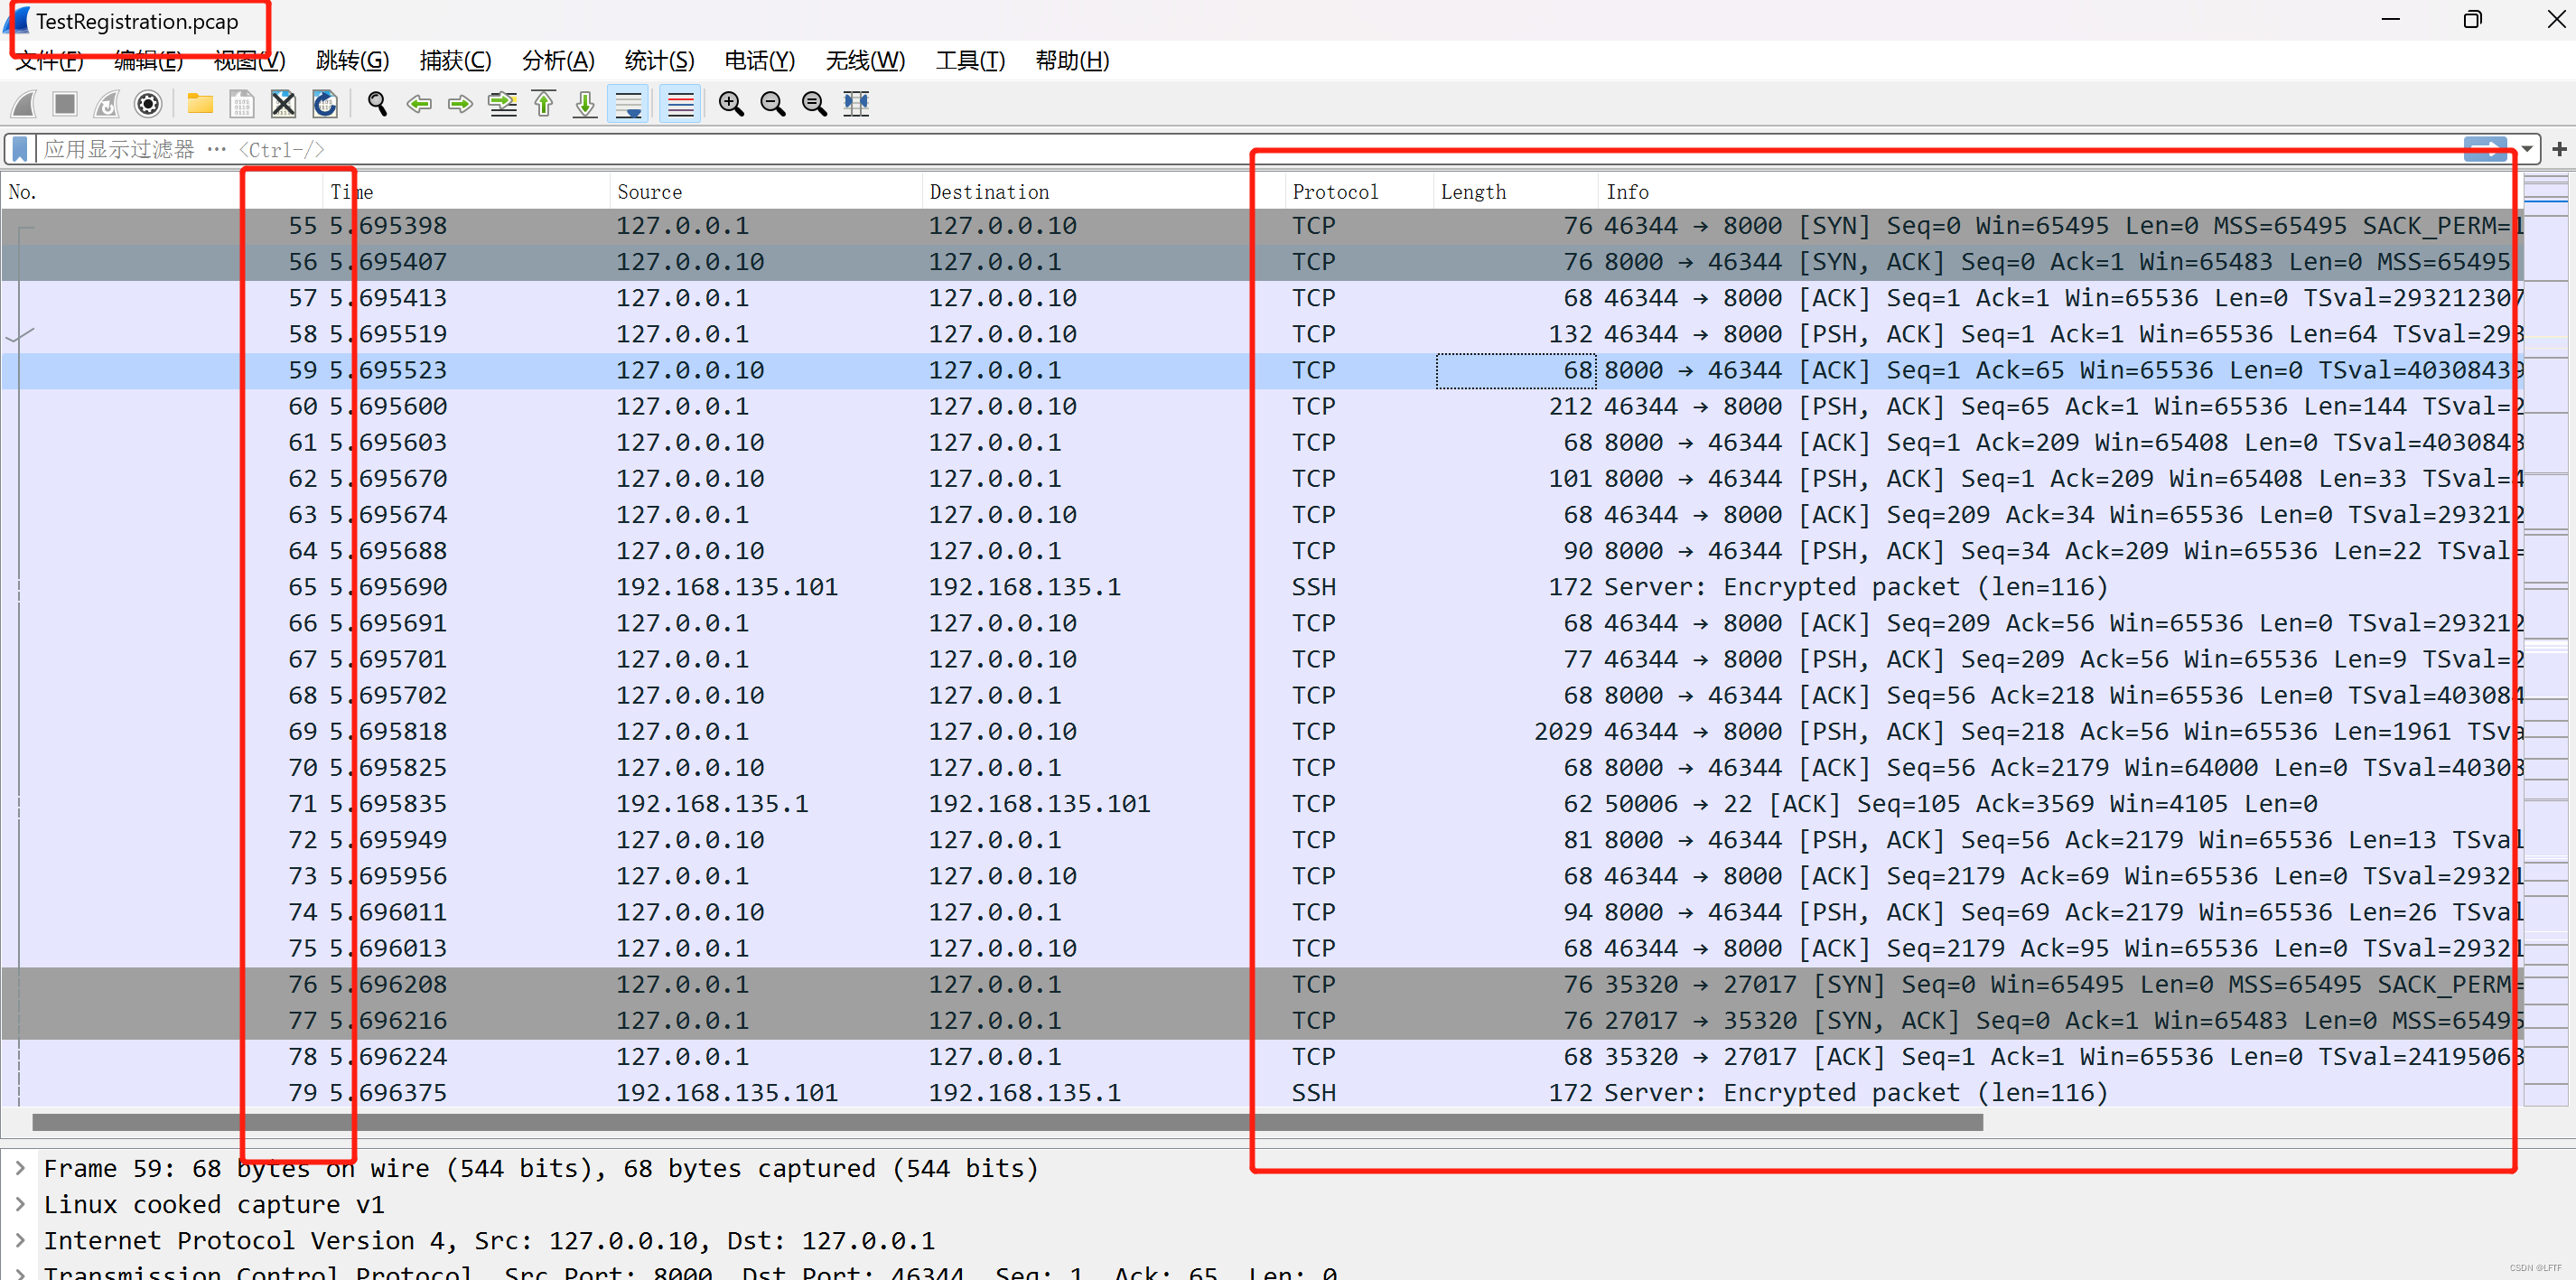Image resolution: width=2576 pixels, height=1280 pixels.
Task: Click the close capture file icon
Action: click(284, 104)
